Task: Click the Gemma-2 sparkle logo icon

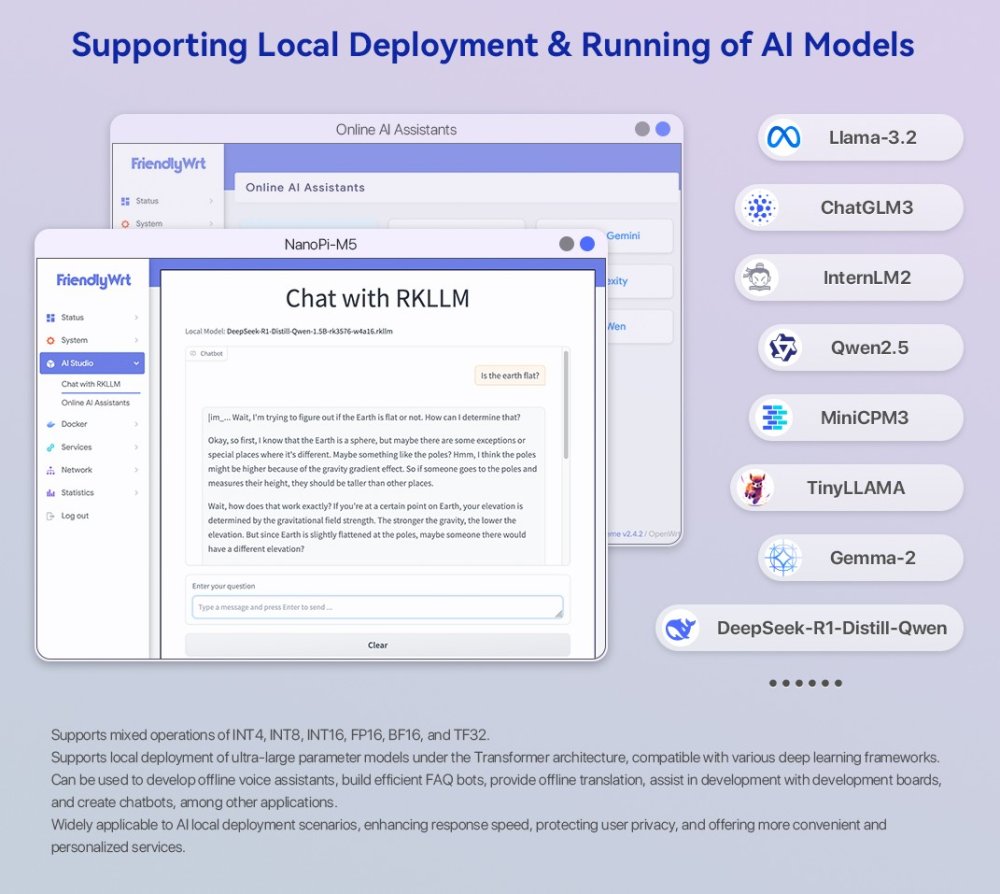Action: coord(782,558)
